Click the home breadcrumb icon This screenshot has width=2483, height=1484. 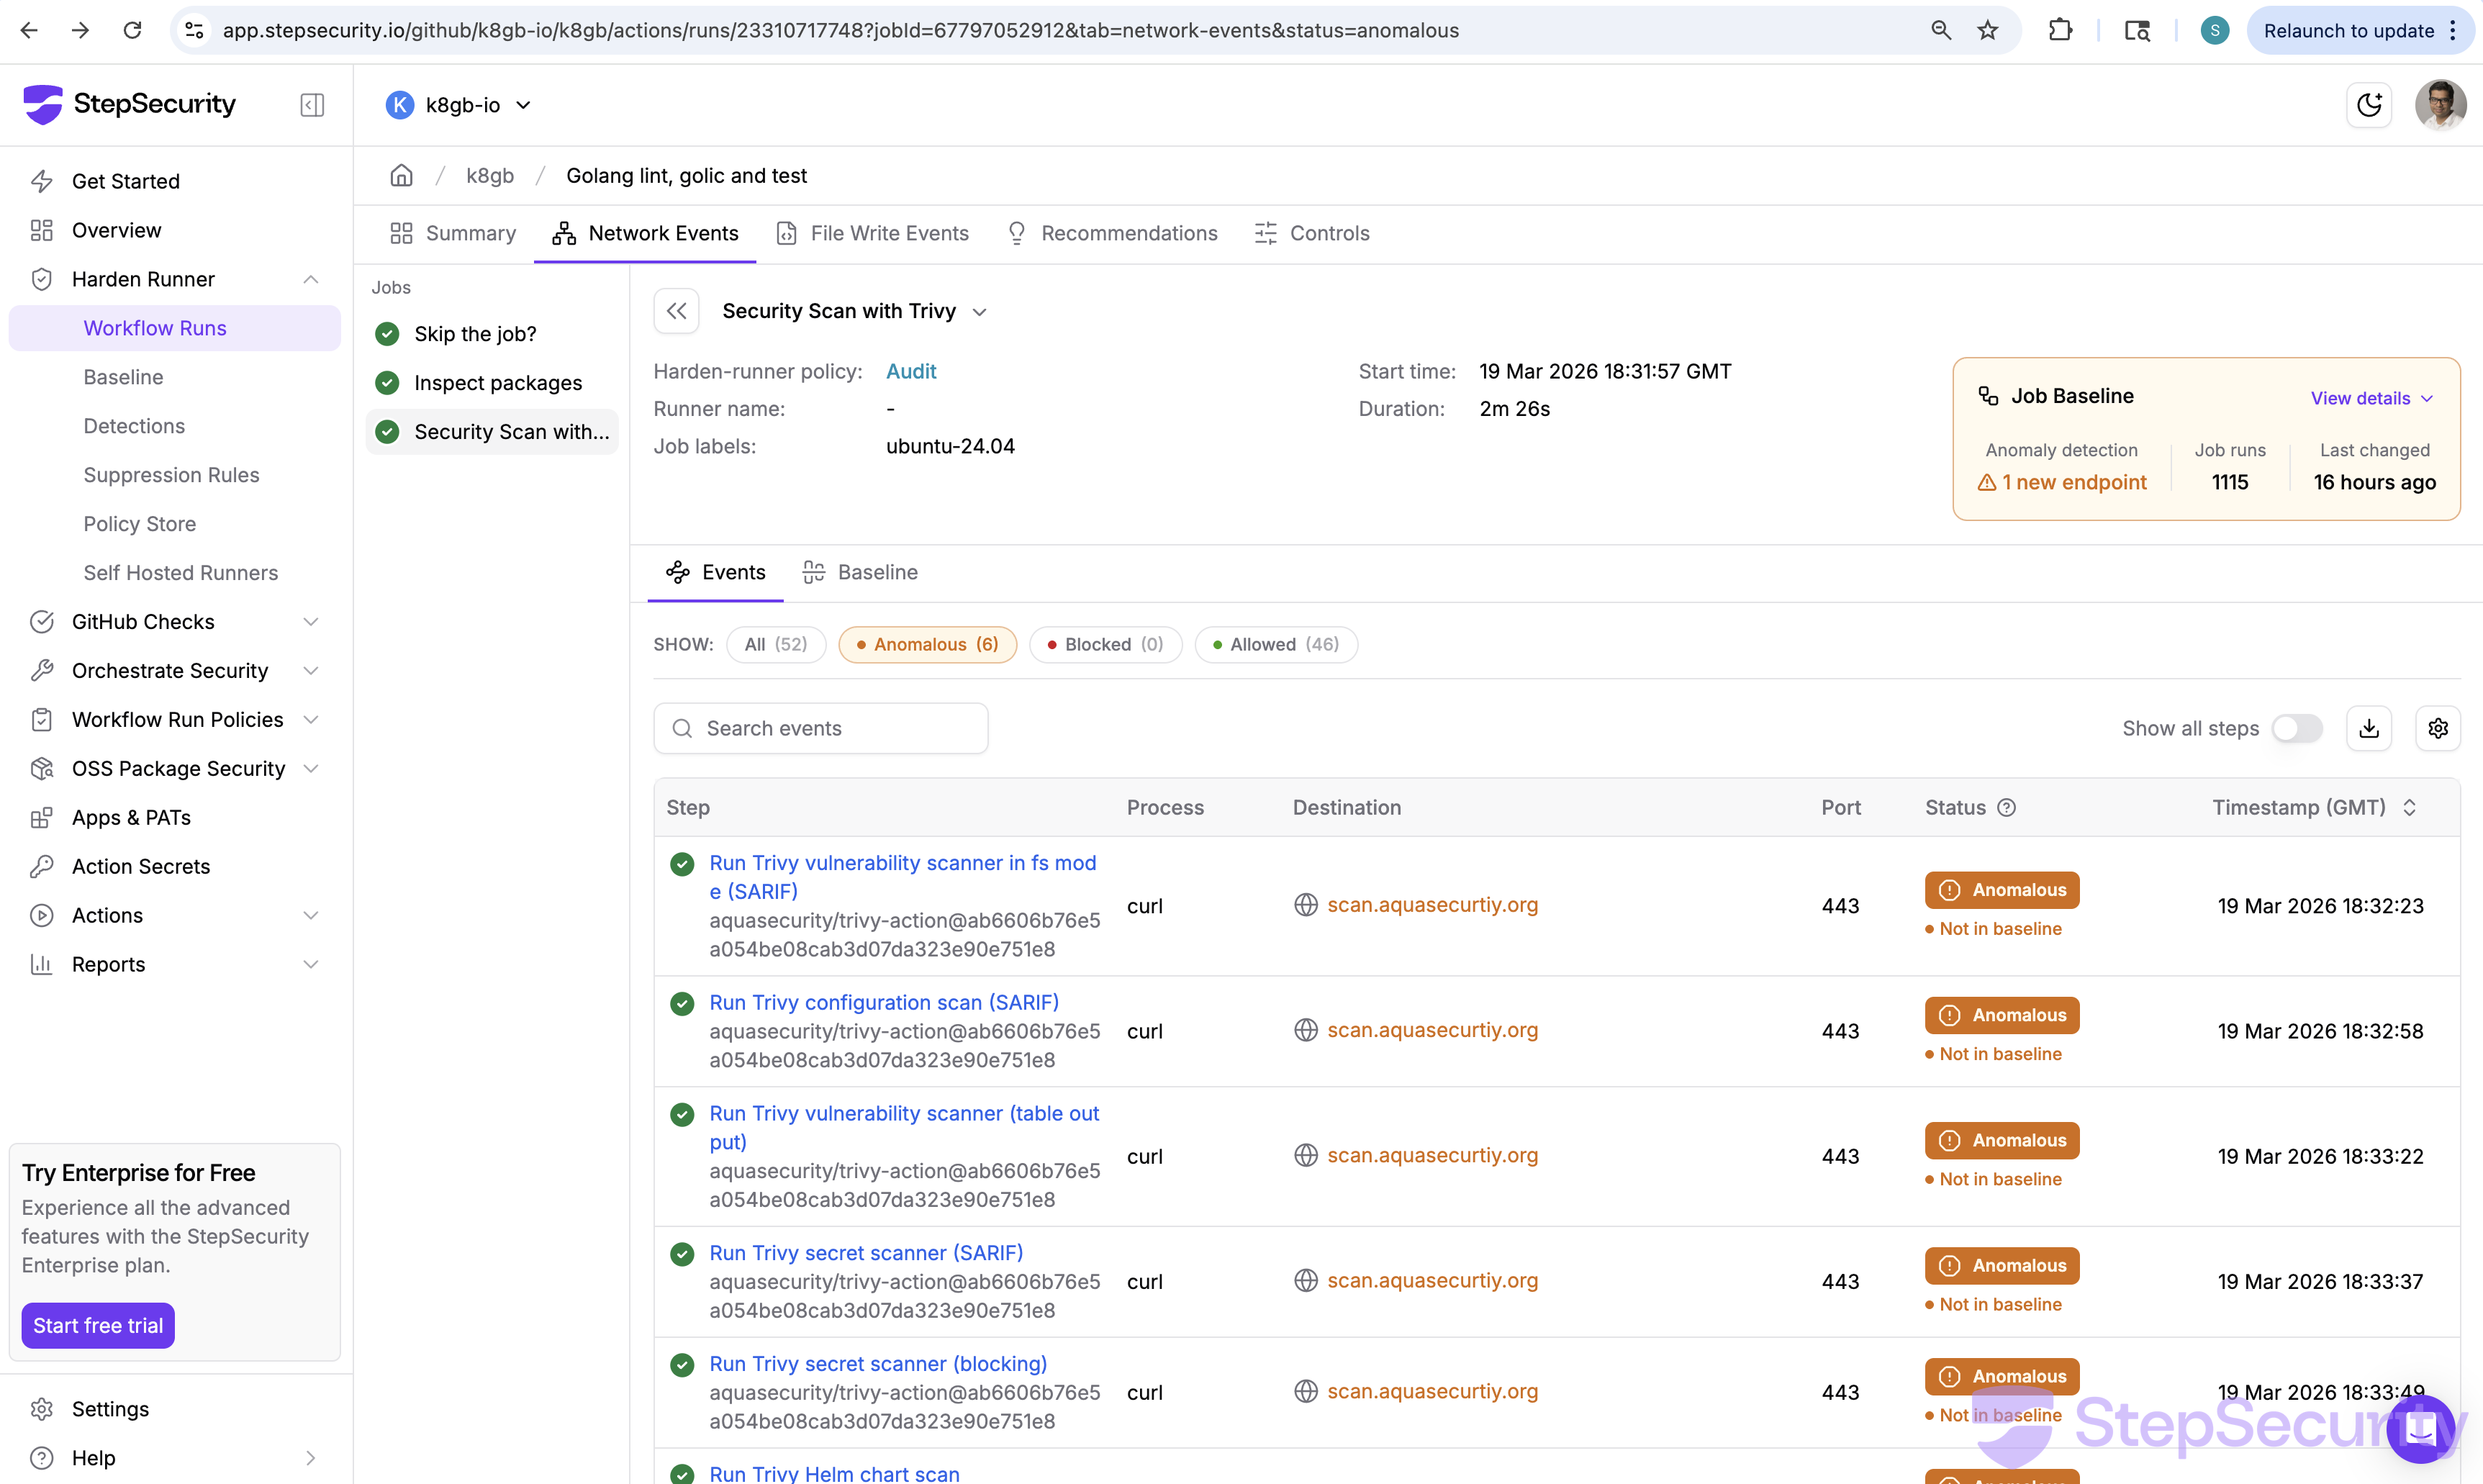pyautogui.click(x=401, y=176)
